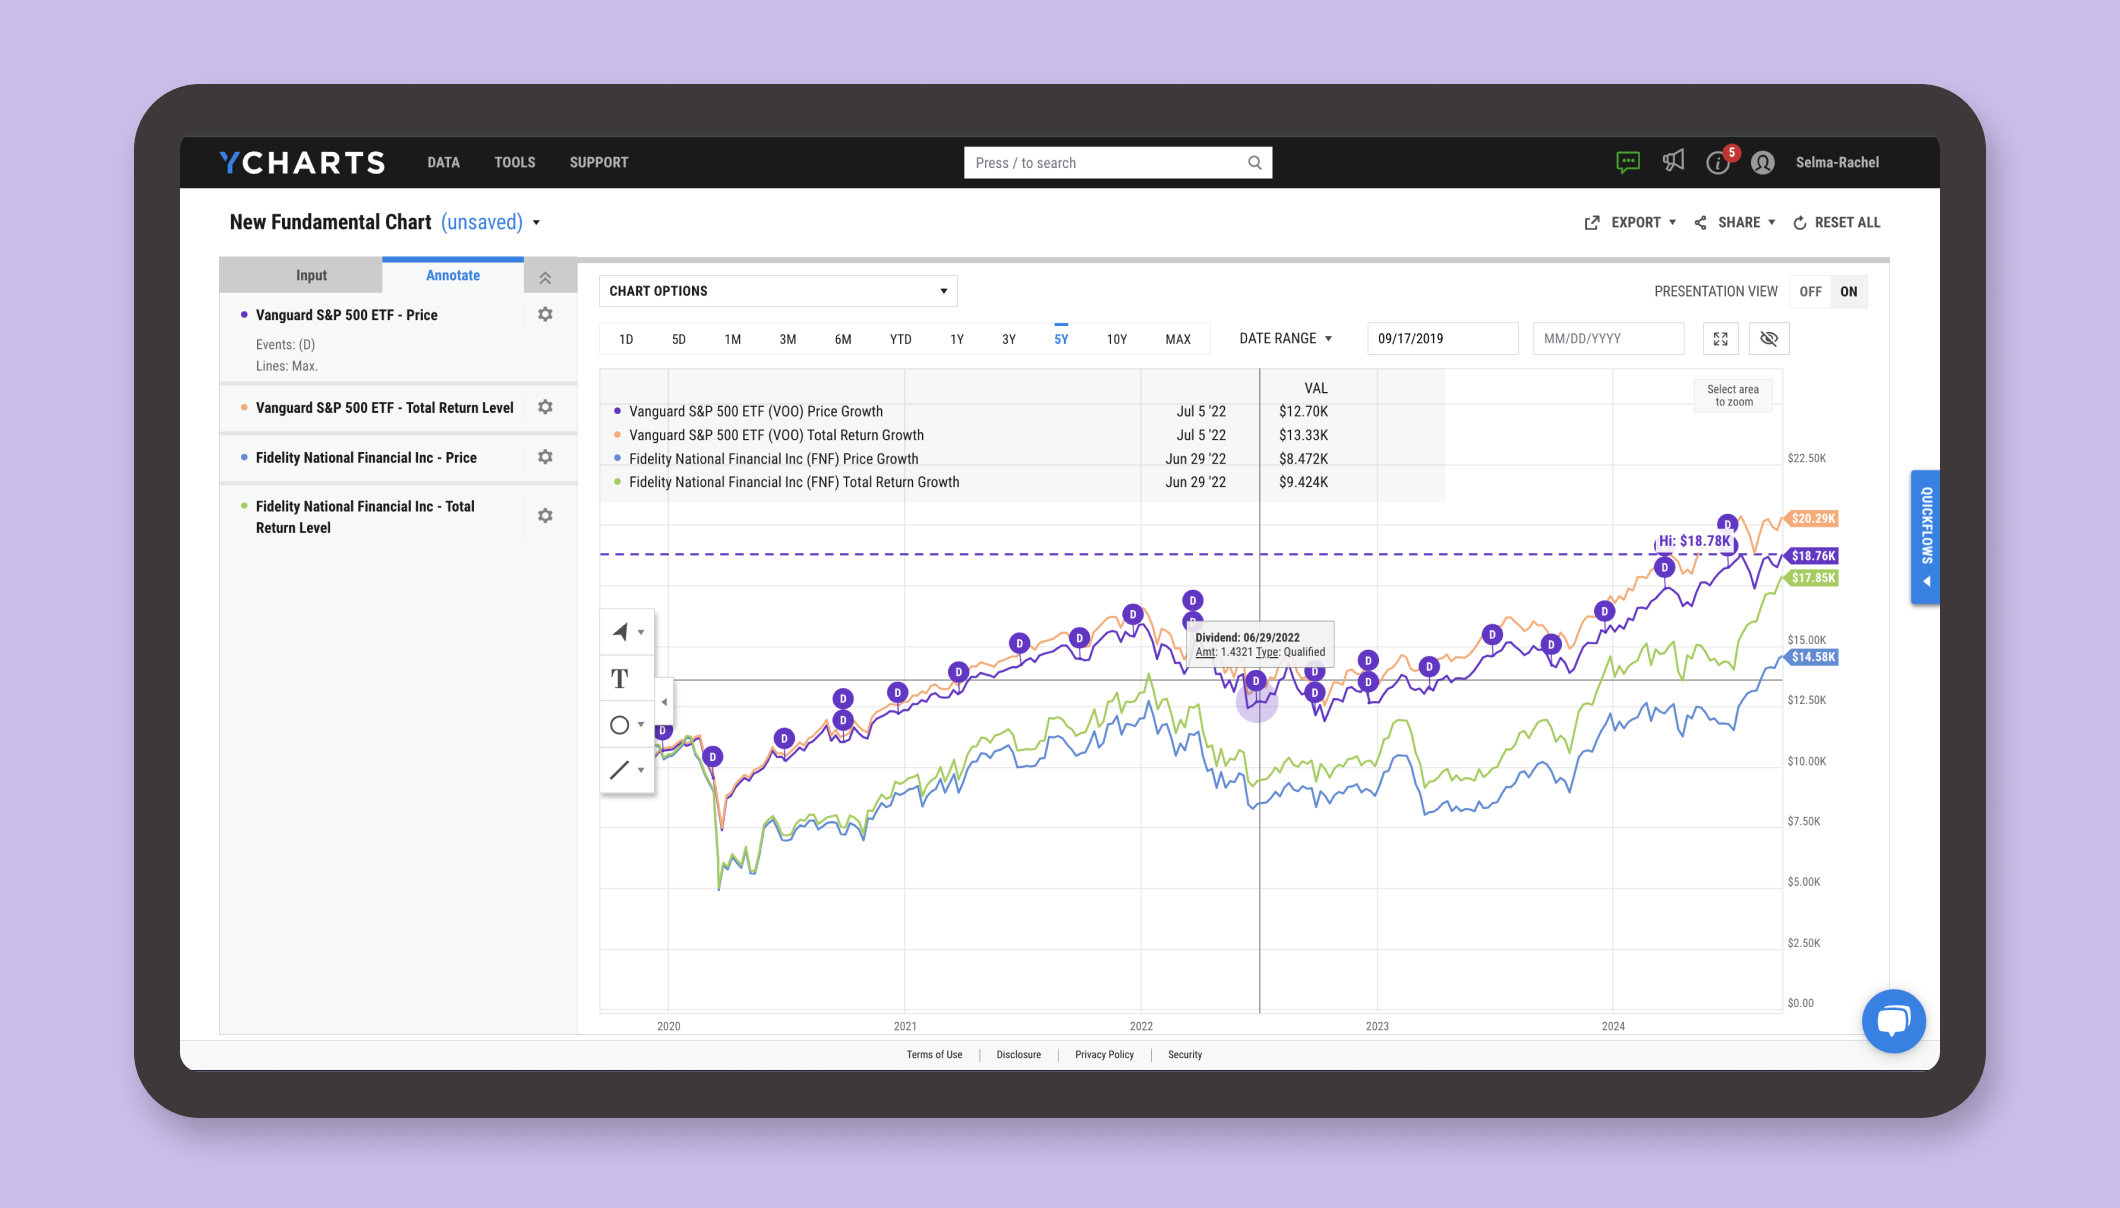Open the green chat messages icon

pos(1628,162)
